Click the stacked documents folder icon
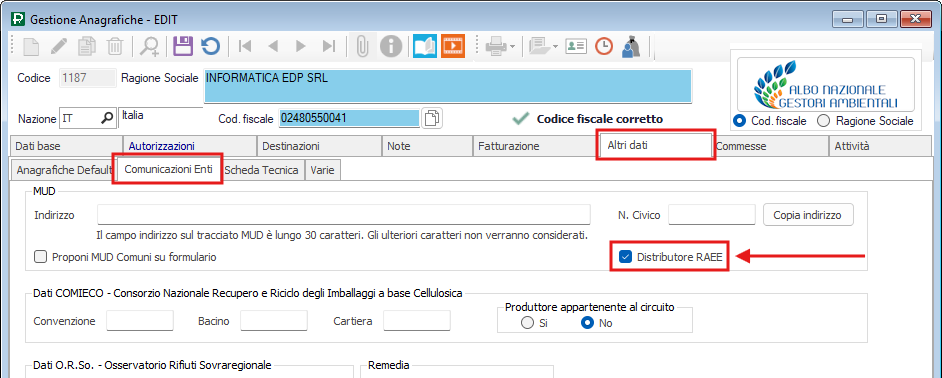Screen dimensions: 942x378 coord(539,46)
